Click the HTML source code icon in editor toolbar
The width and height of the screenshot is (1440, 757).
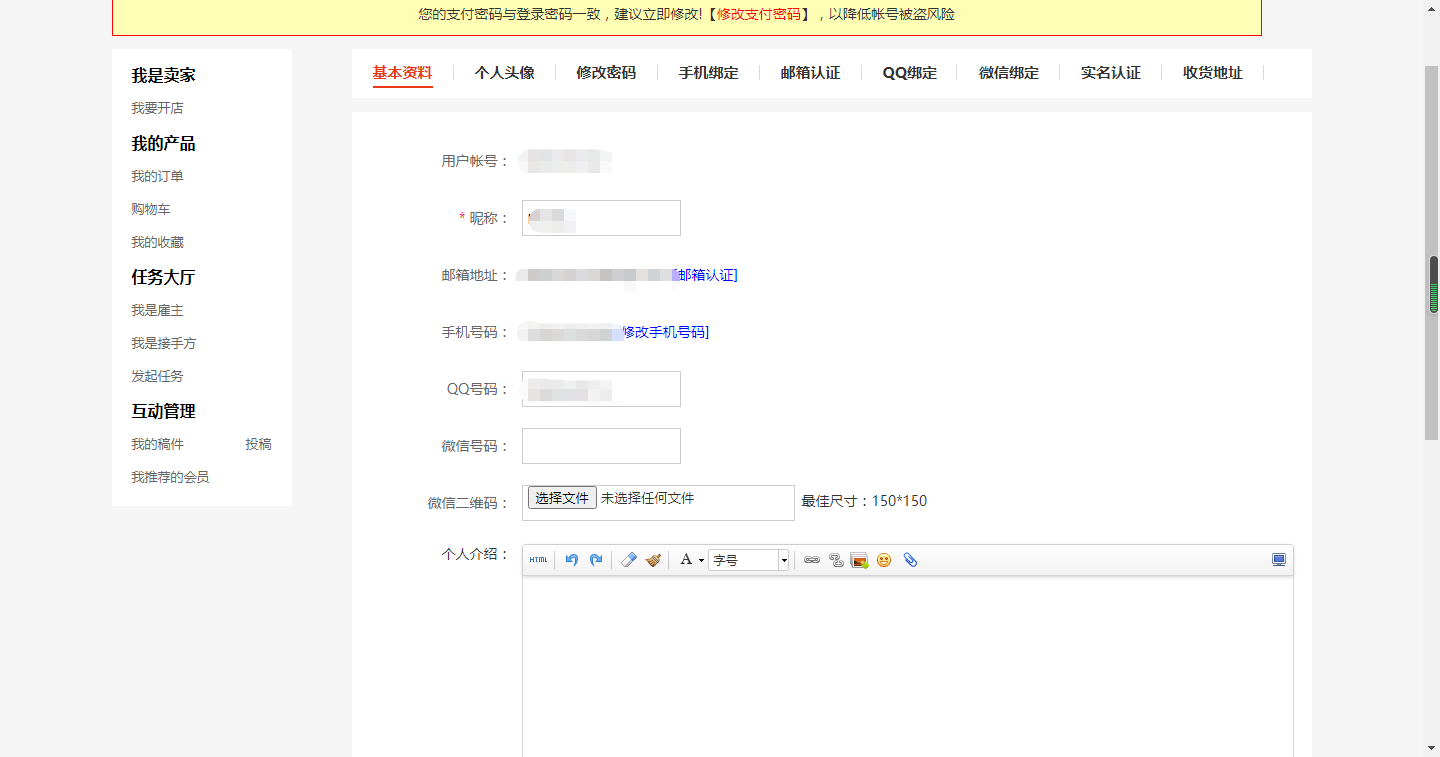(x=538, y=560)
